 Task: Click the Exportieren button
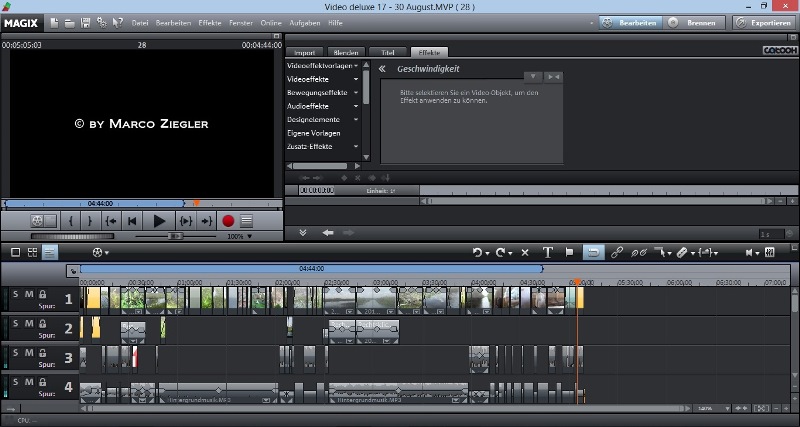(764, 23)
